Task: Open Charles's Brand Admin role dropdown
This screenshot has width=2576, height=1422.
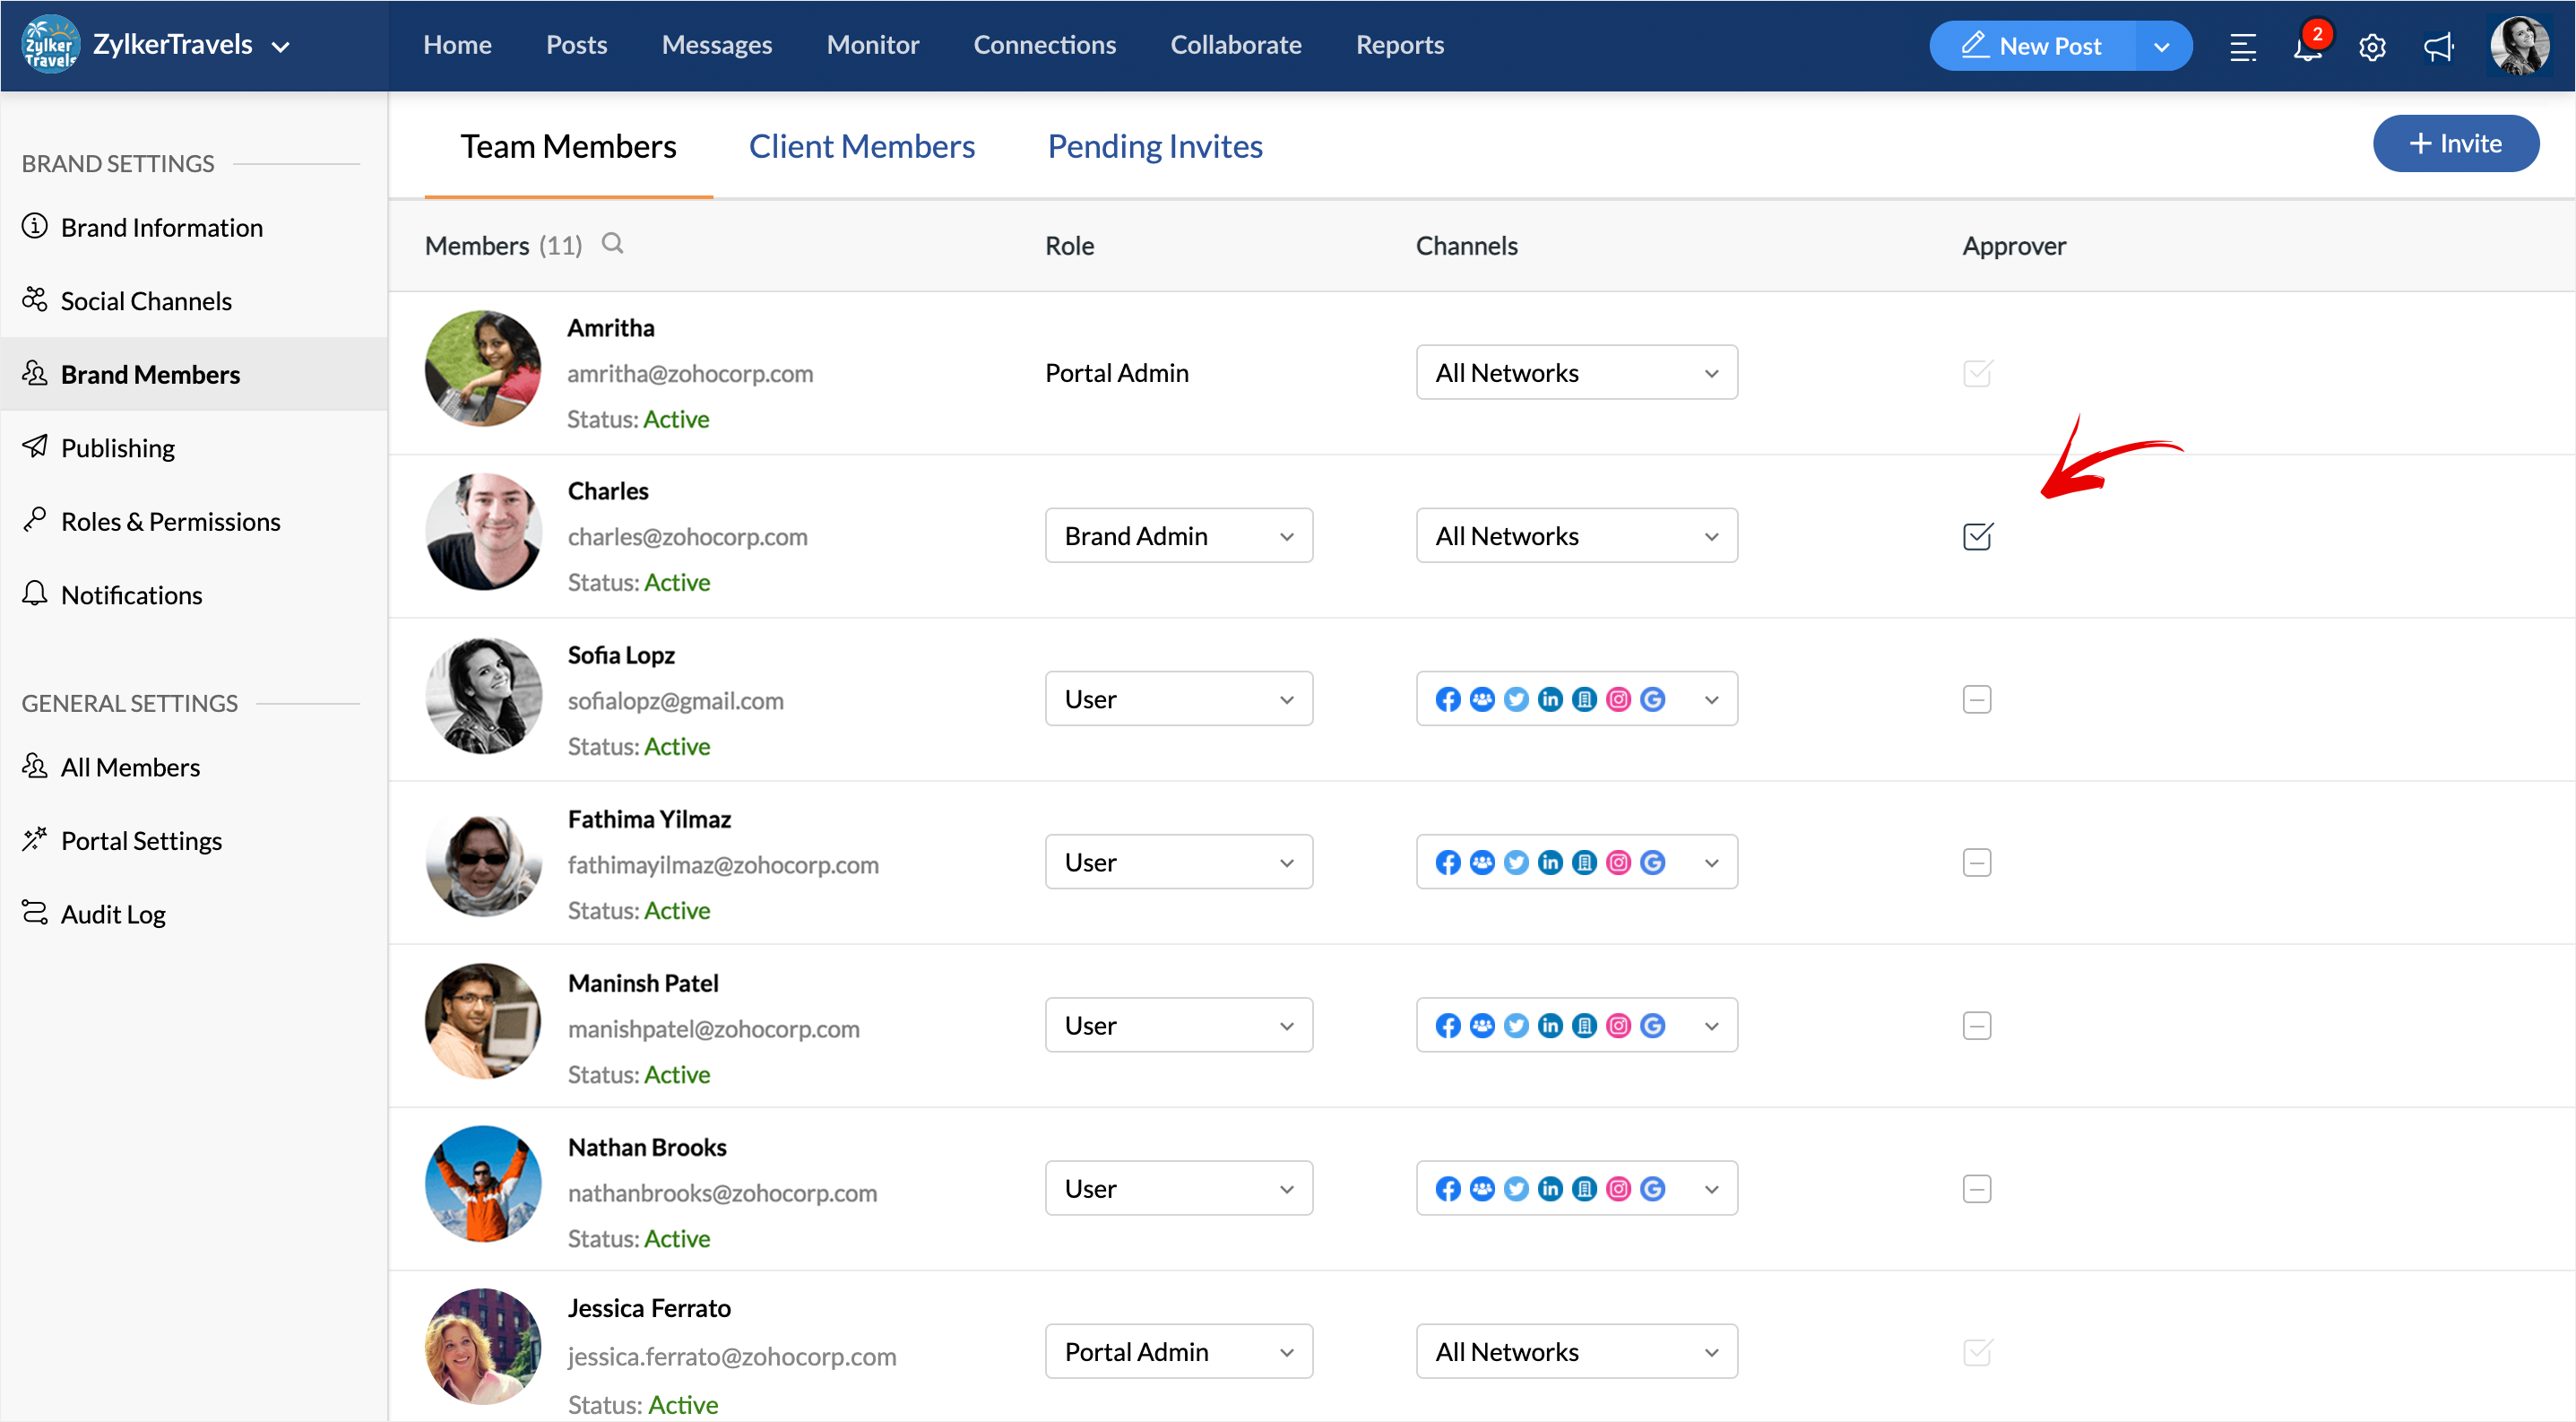Action: 1178,536
